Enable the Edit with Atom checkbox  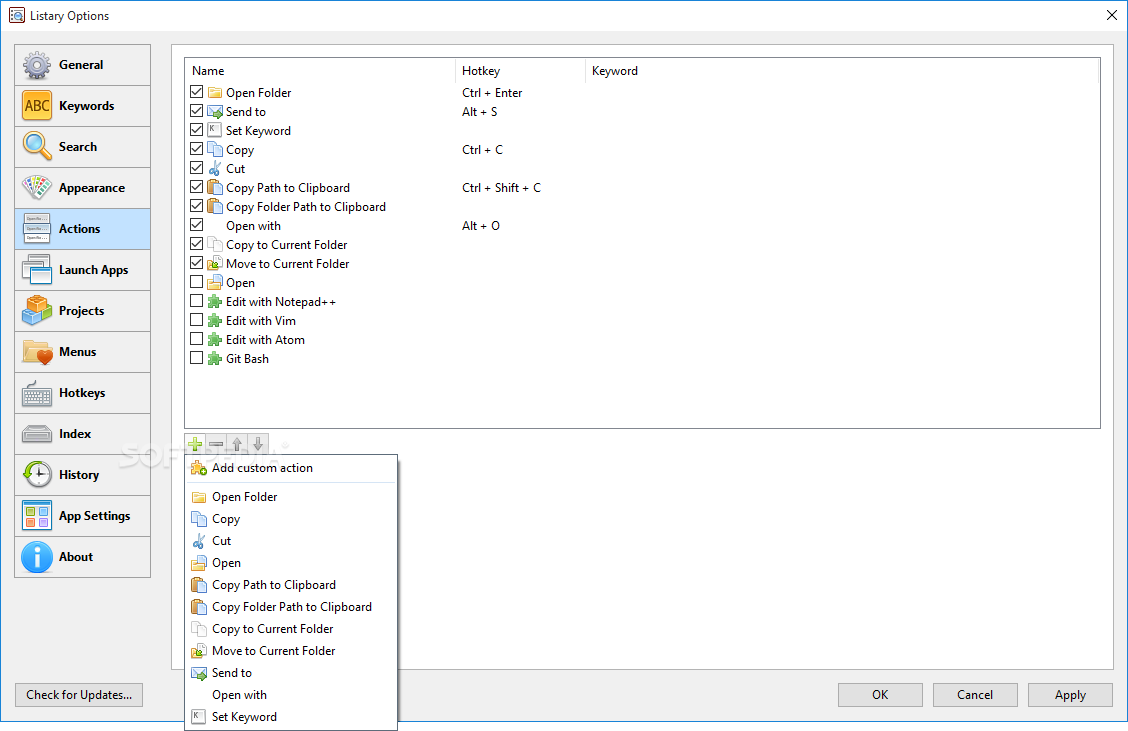(x=196, y=339)
